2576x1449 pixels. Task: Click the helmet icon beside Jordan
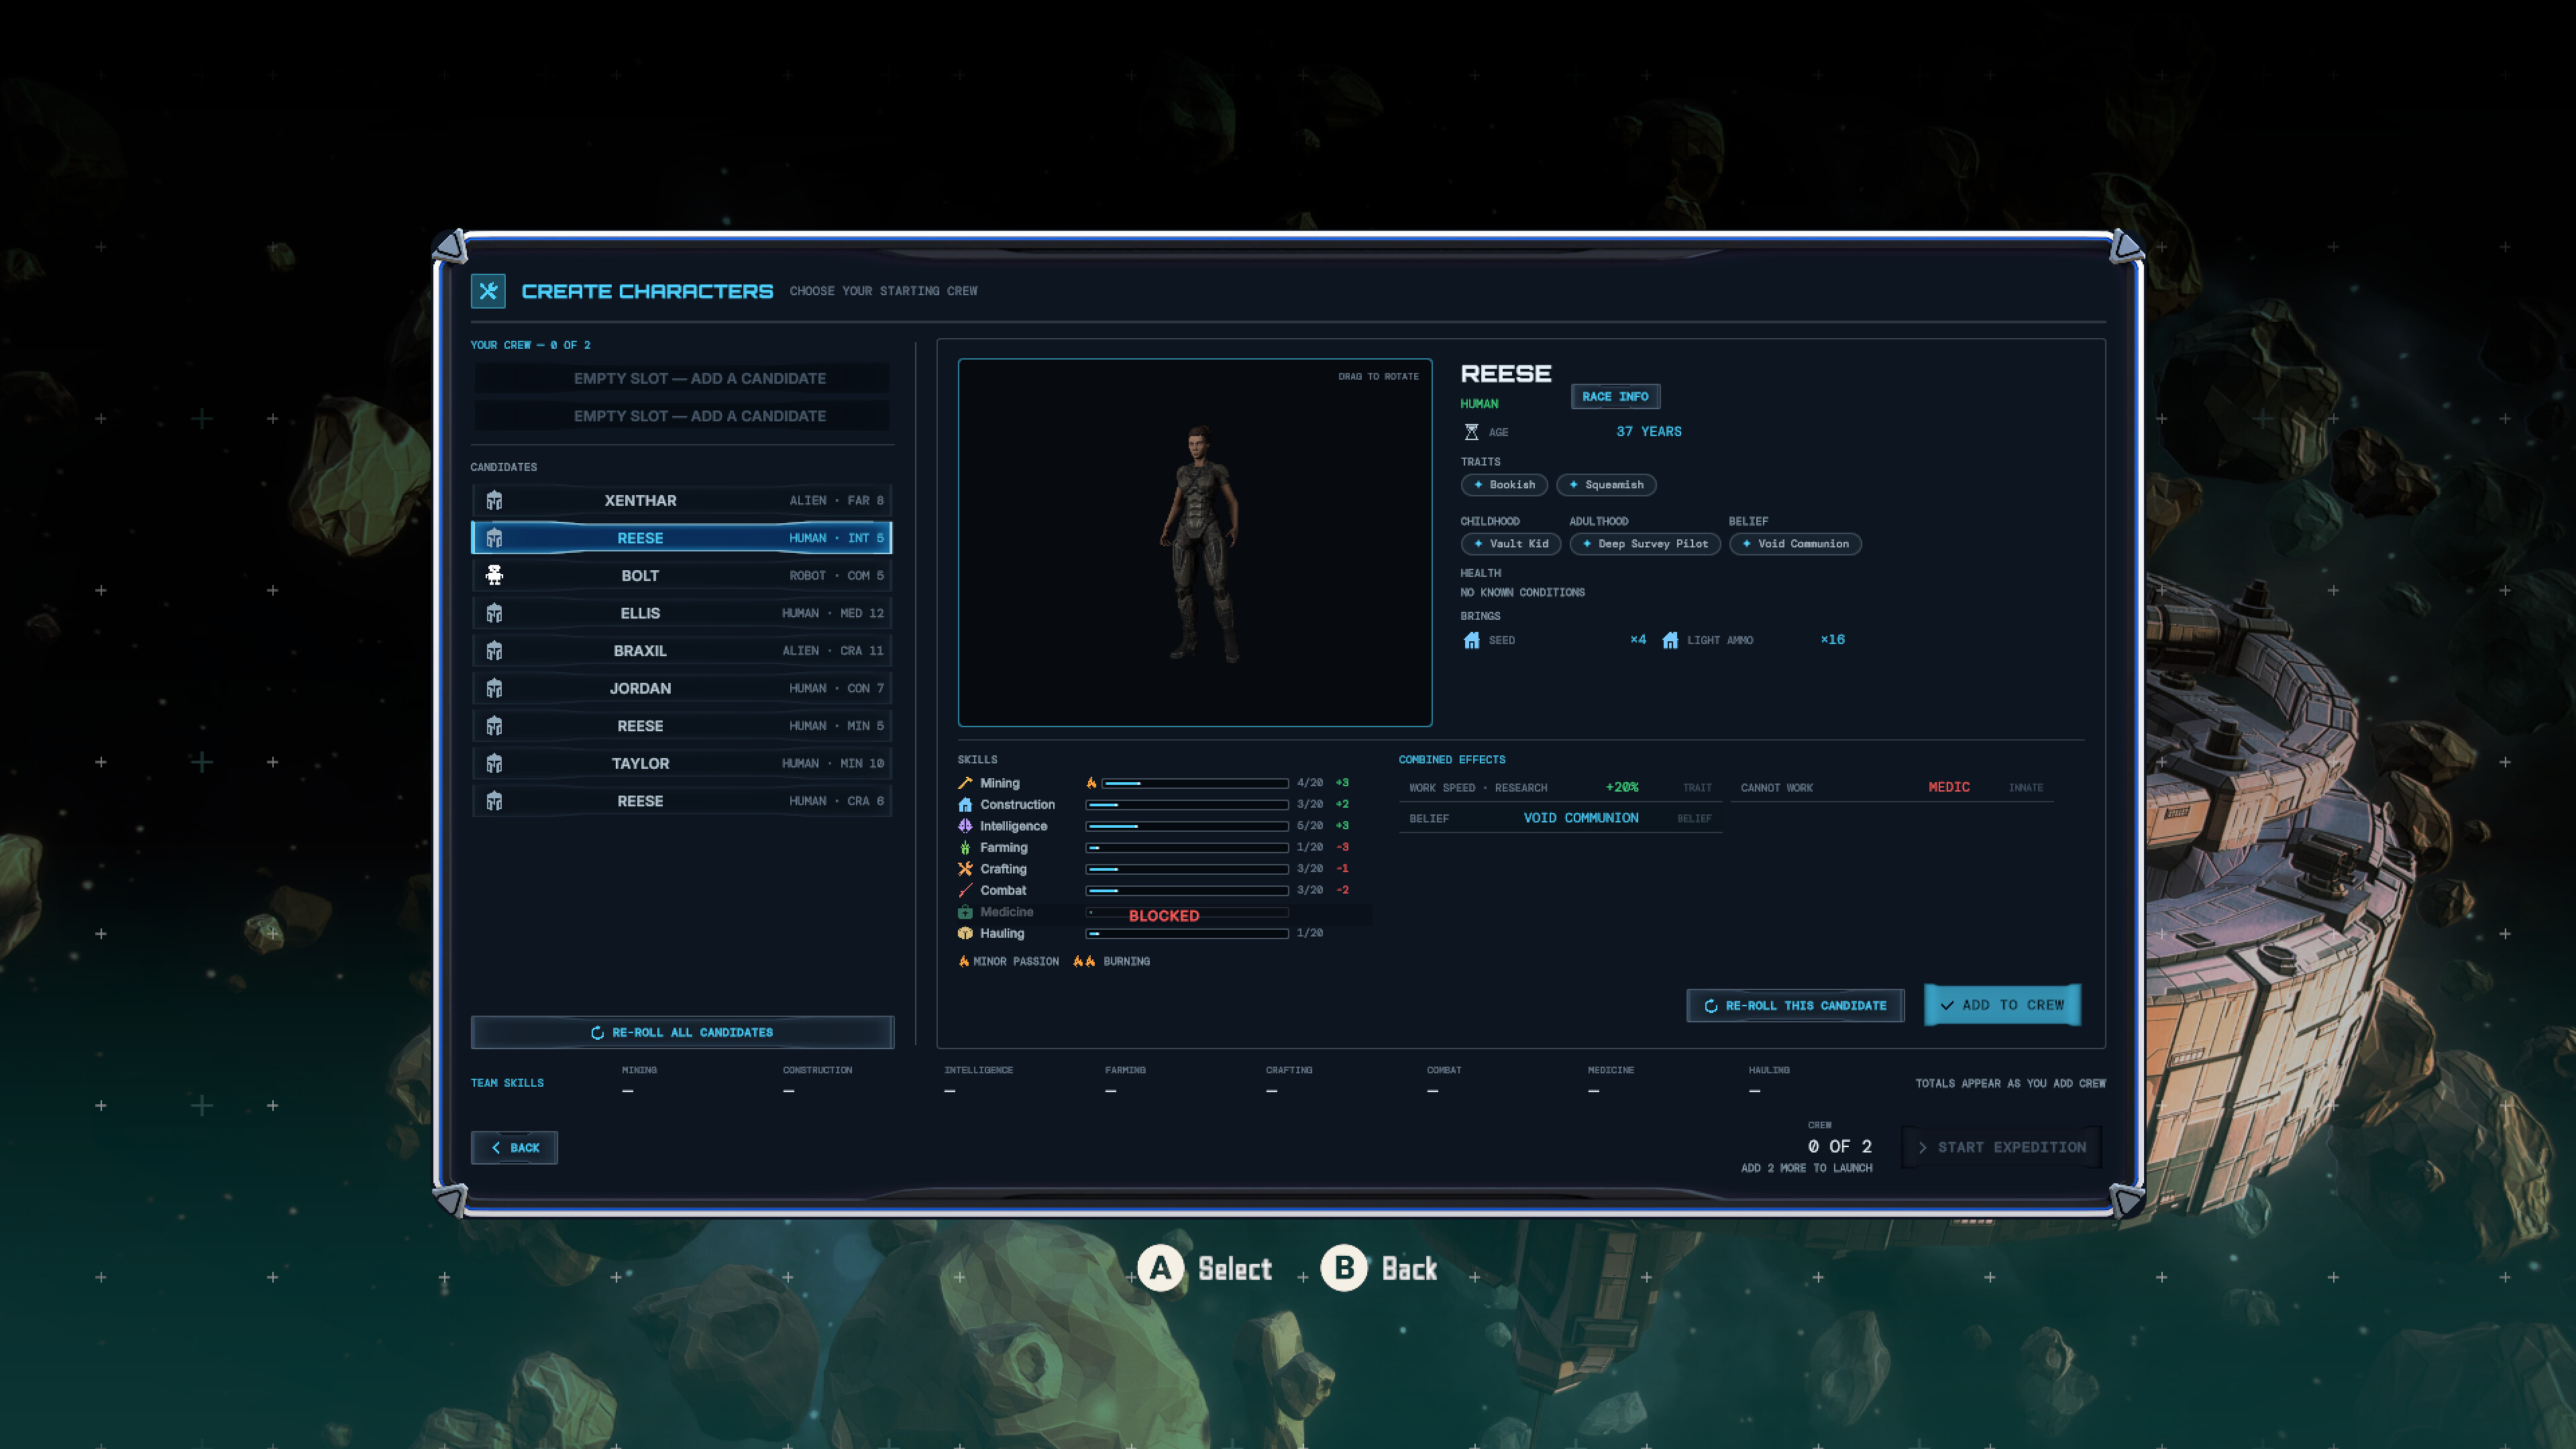(494, 688)
